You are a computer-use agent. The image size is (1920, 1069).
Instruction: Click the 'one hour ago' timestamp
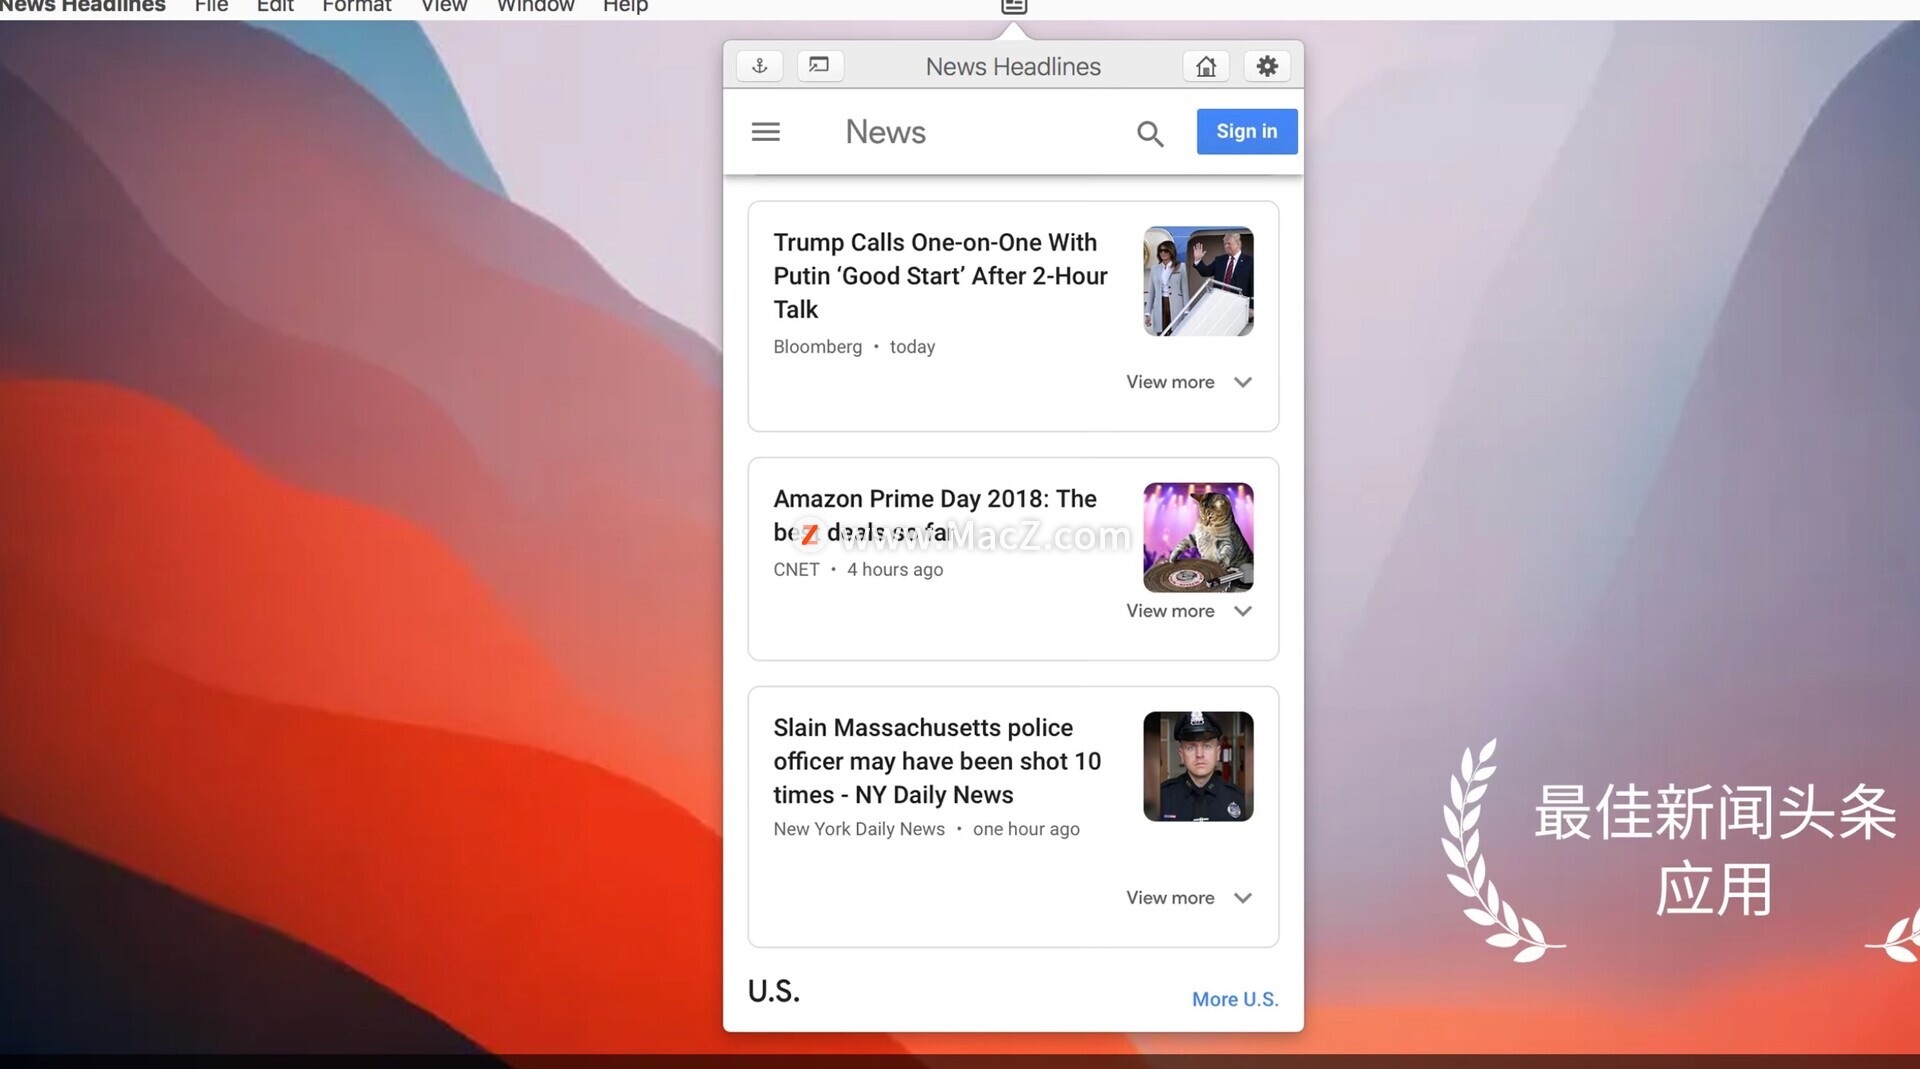click(1026, 829)
